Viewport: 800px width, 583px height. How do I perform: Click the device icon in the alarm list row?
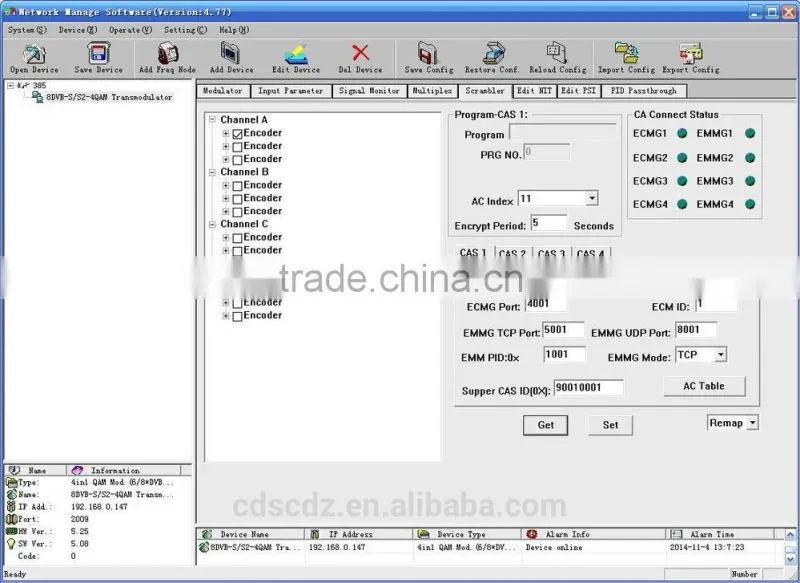point(204,547)
